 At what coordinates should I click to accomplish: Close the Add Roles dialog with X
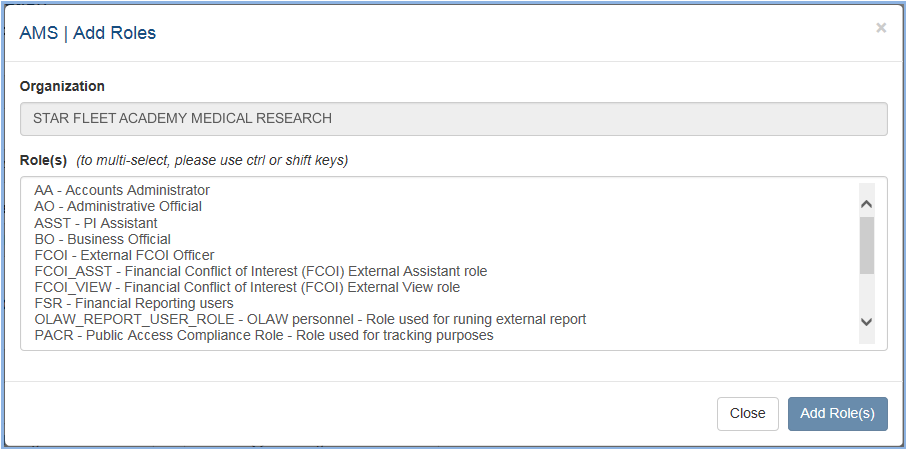[880, 28]
